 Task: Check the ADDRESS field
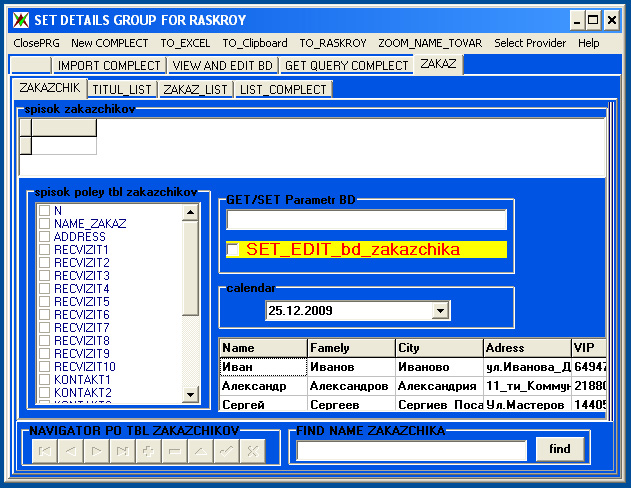pyautogui.click(x=44, y=237)
